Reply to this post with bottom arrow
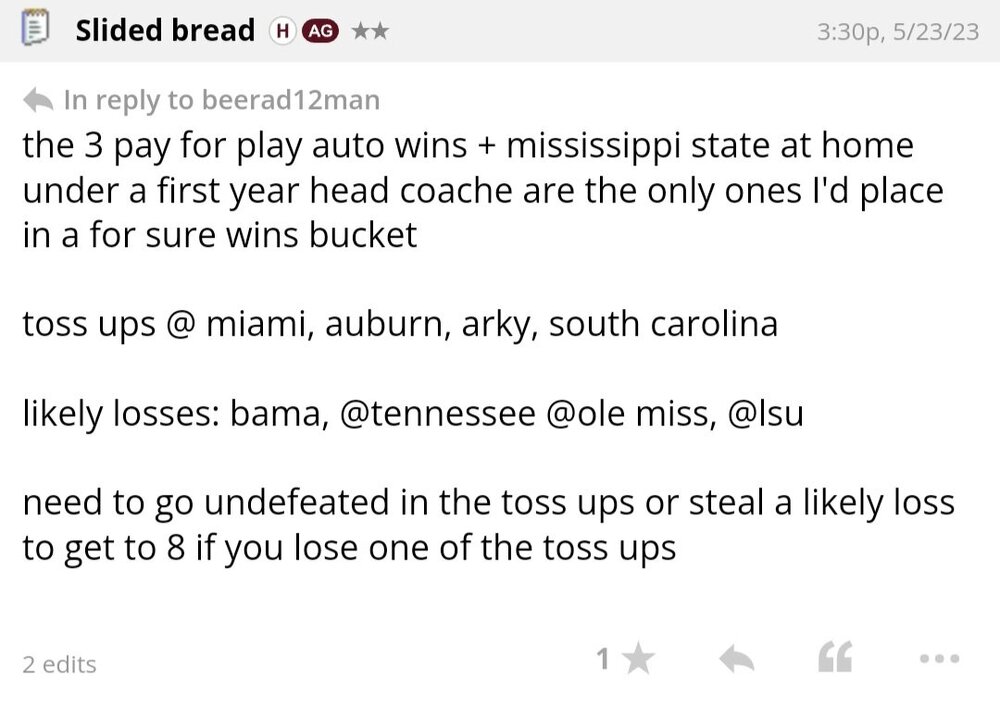The height and width of the screenshot is (704, 1000). click(x=736, y=659)
